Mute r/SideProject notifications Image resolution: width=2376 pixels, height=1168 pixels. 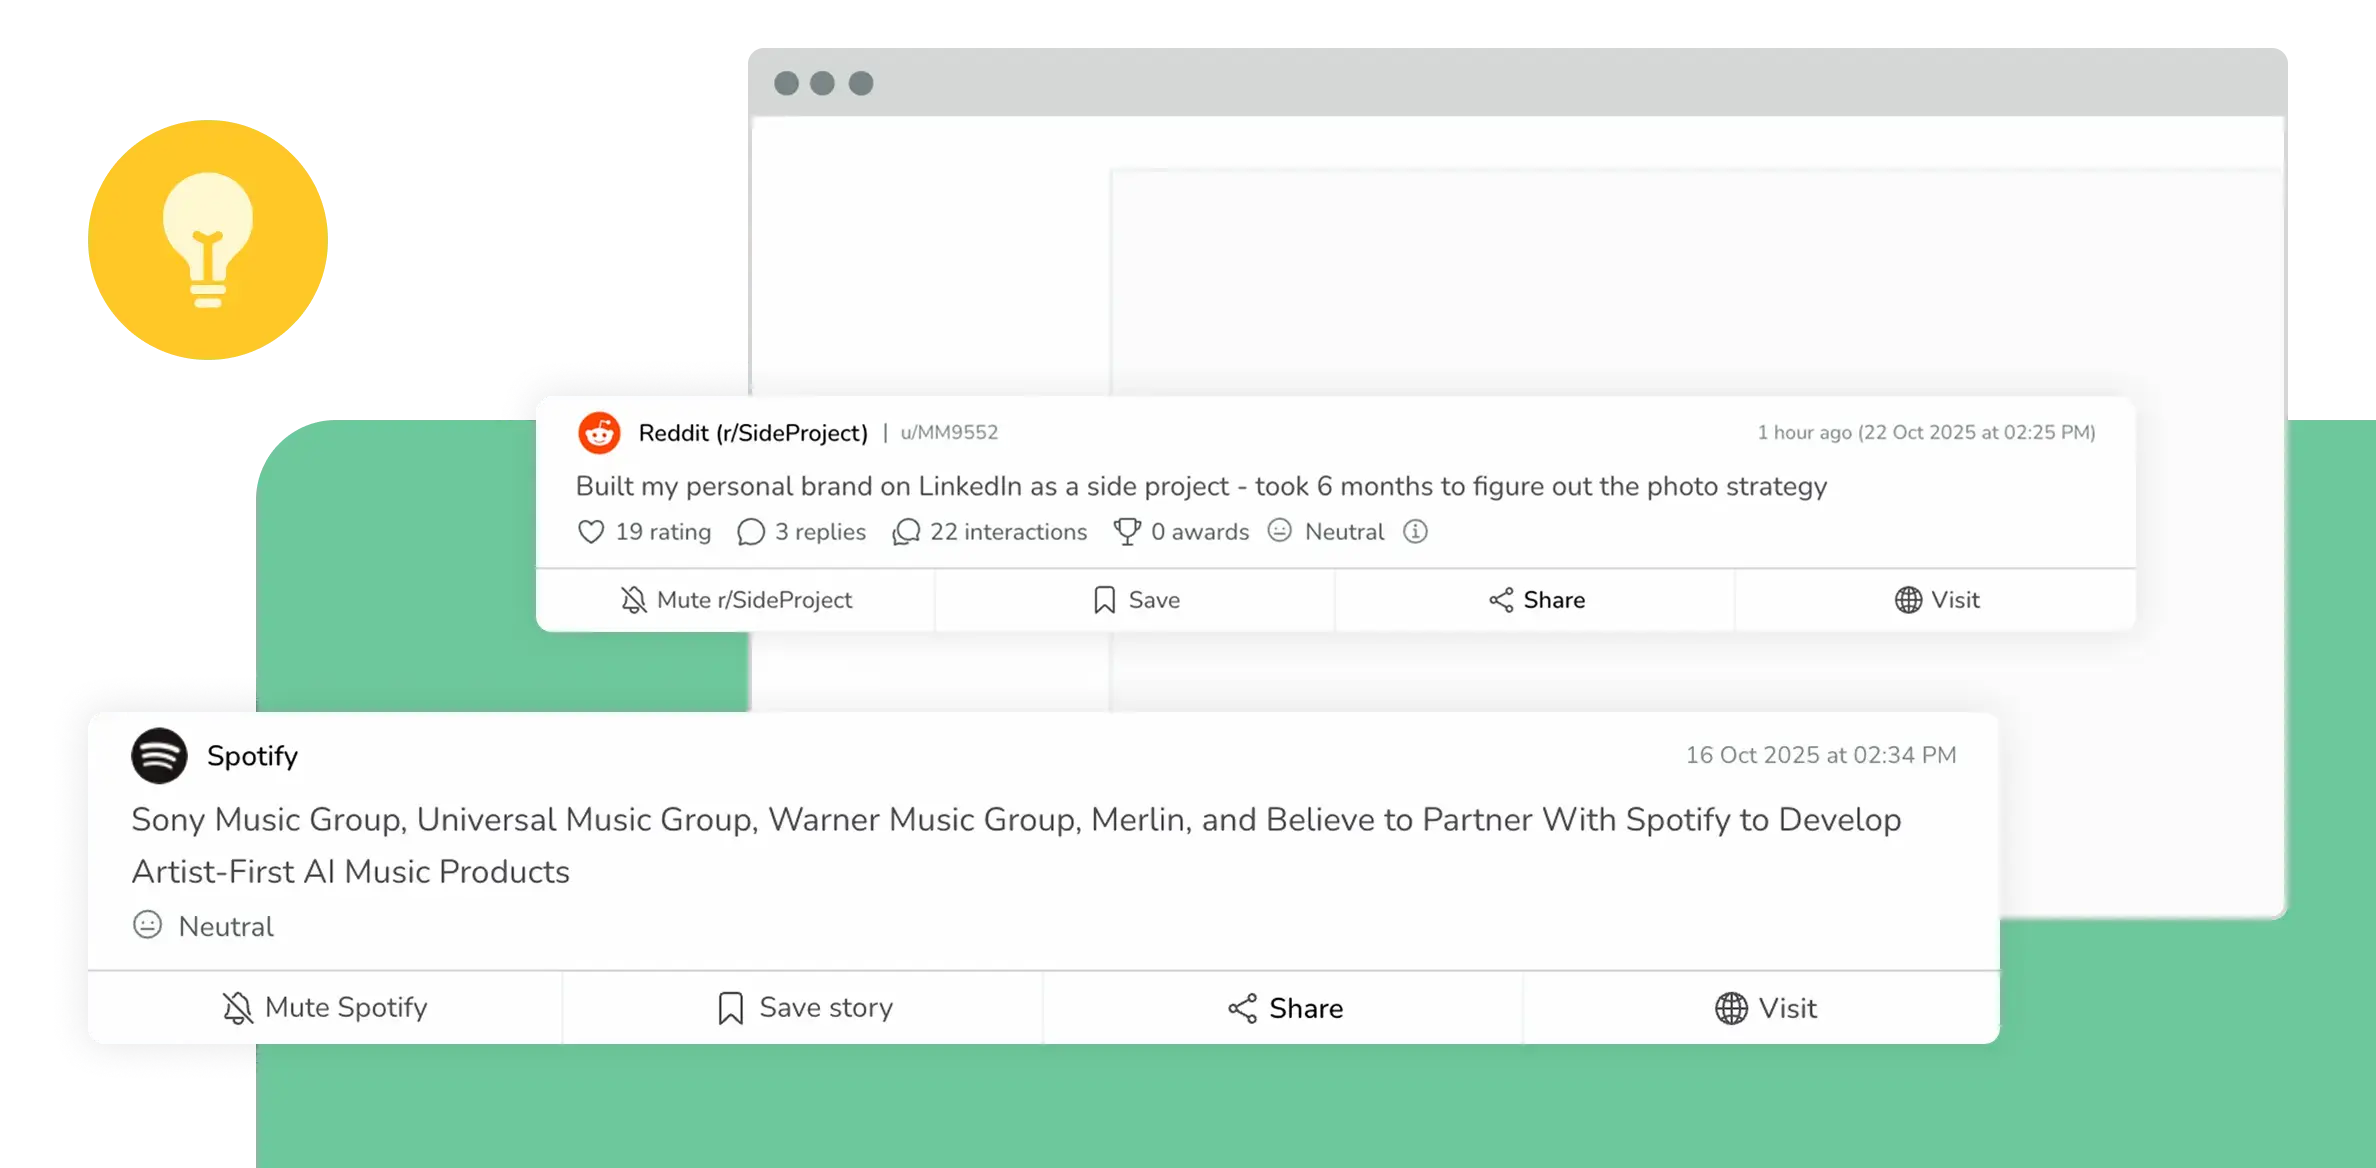(x=735, y=600)
